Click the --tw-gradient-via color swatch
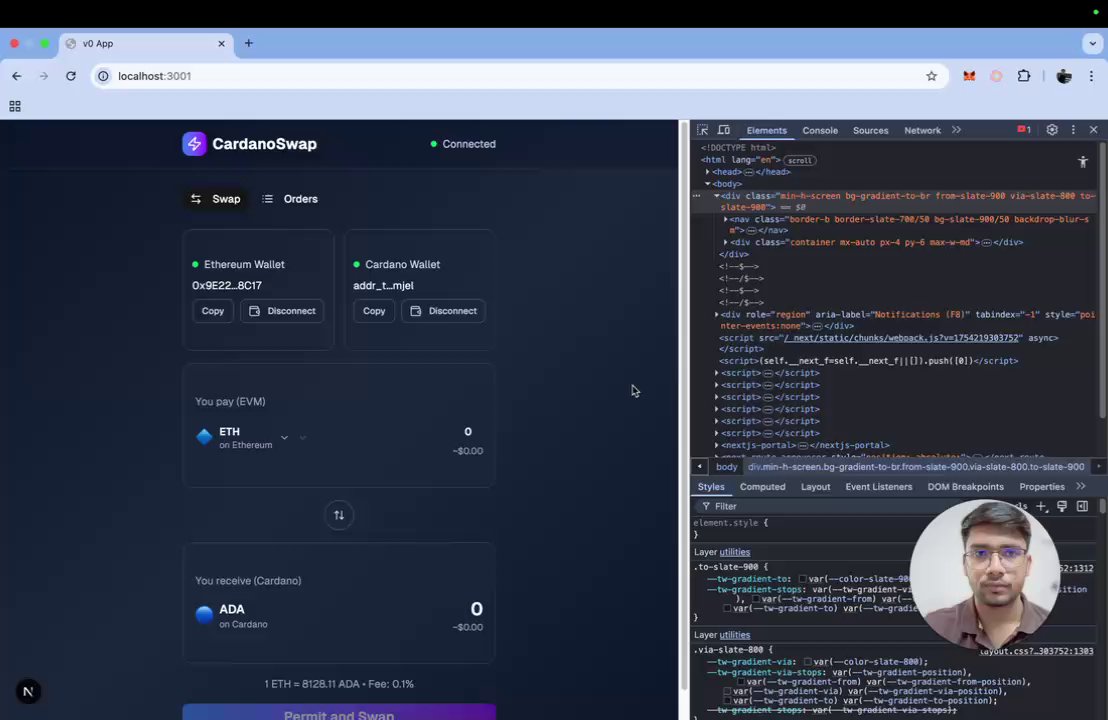 click(x=807, y=662)
